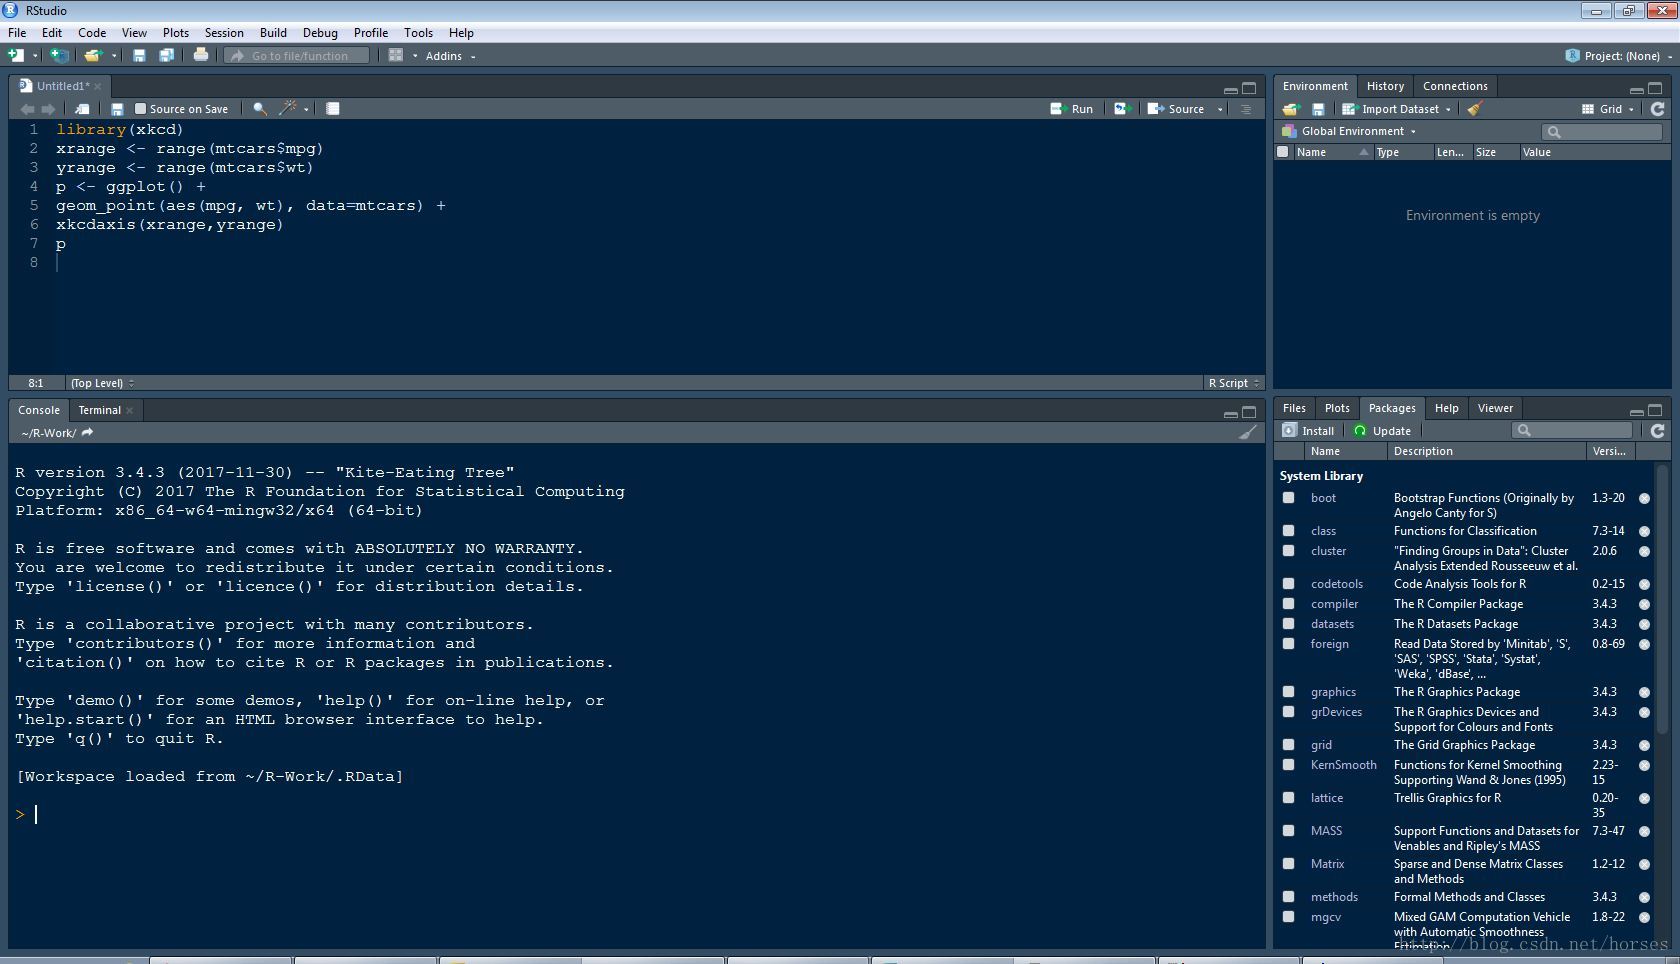Click the editor toolbar save disk icon
The image size is (1680, 964).
pos(117,109)
